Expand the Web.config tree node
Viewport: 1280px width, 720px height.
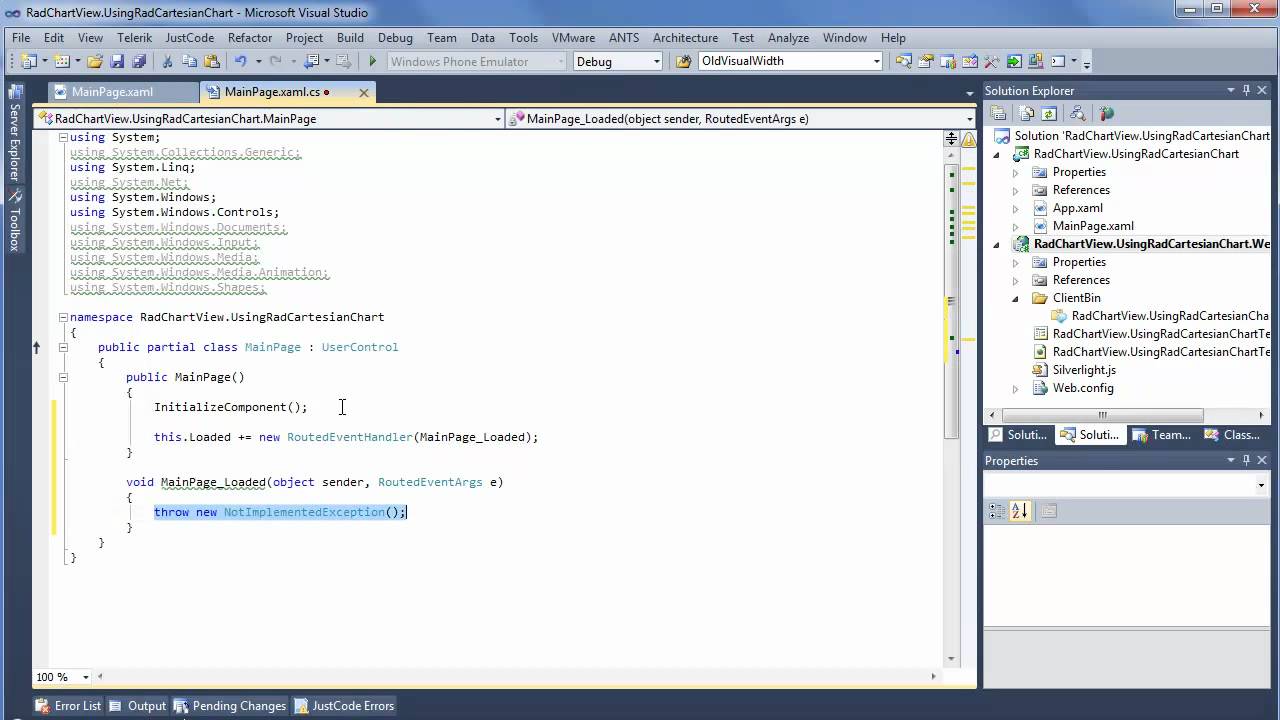point(1016,388)
